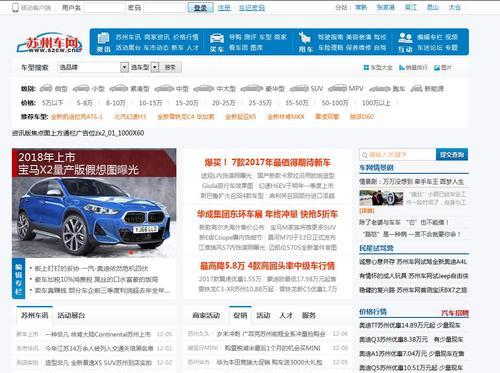Screen dimensions: 500x373
Task: Choose the 100万以上 price filter
Action: tap(376, 103)
